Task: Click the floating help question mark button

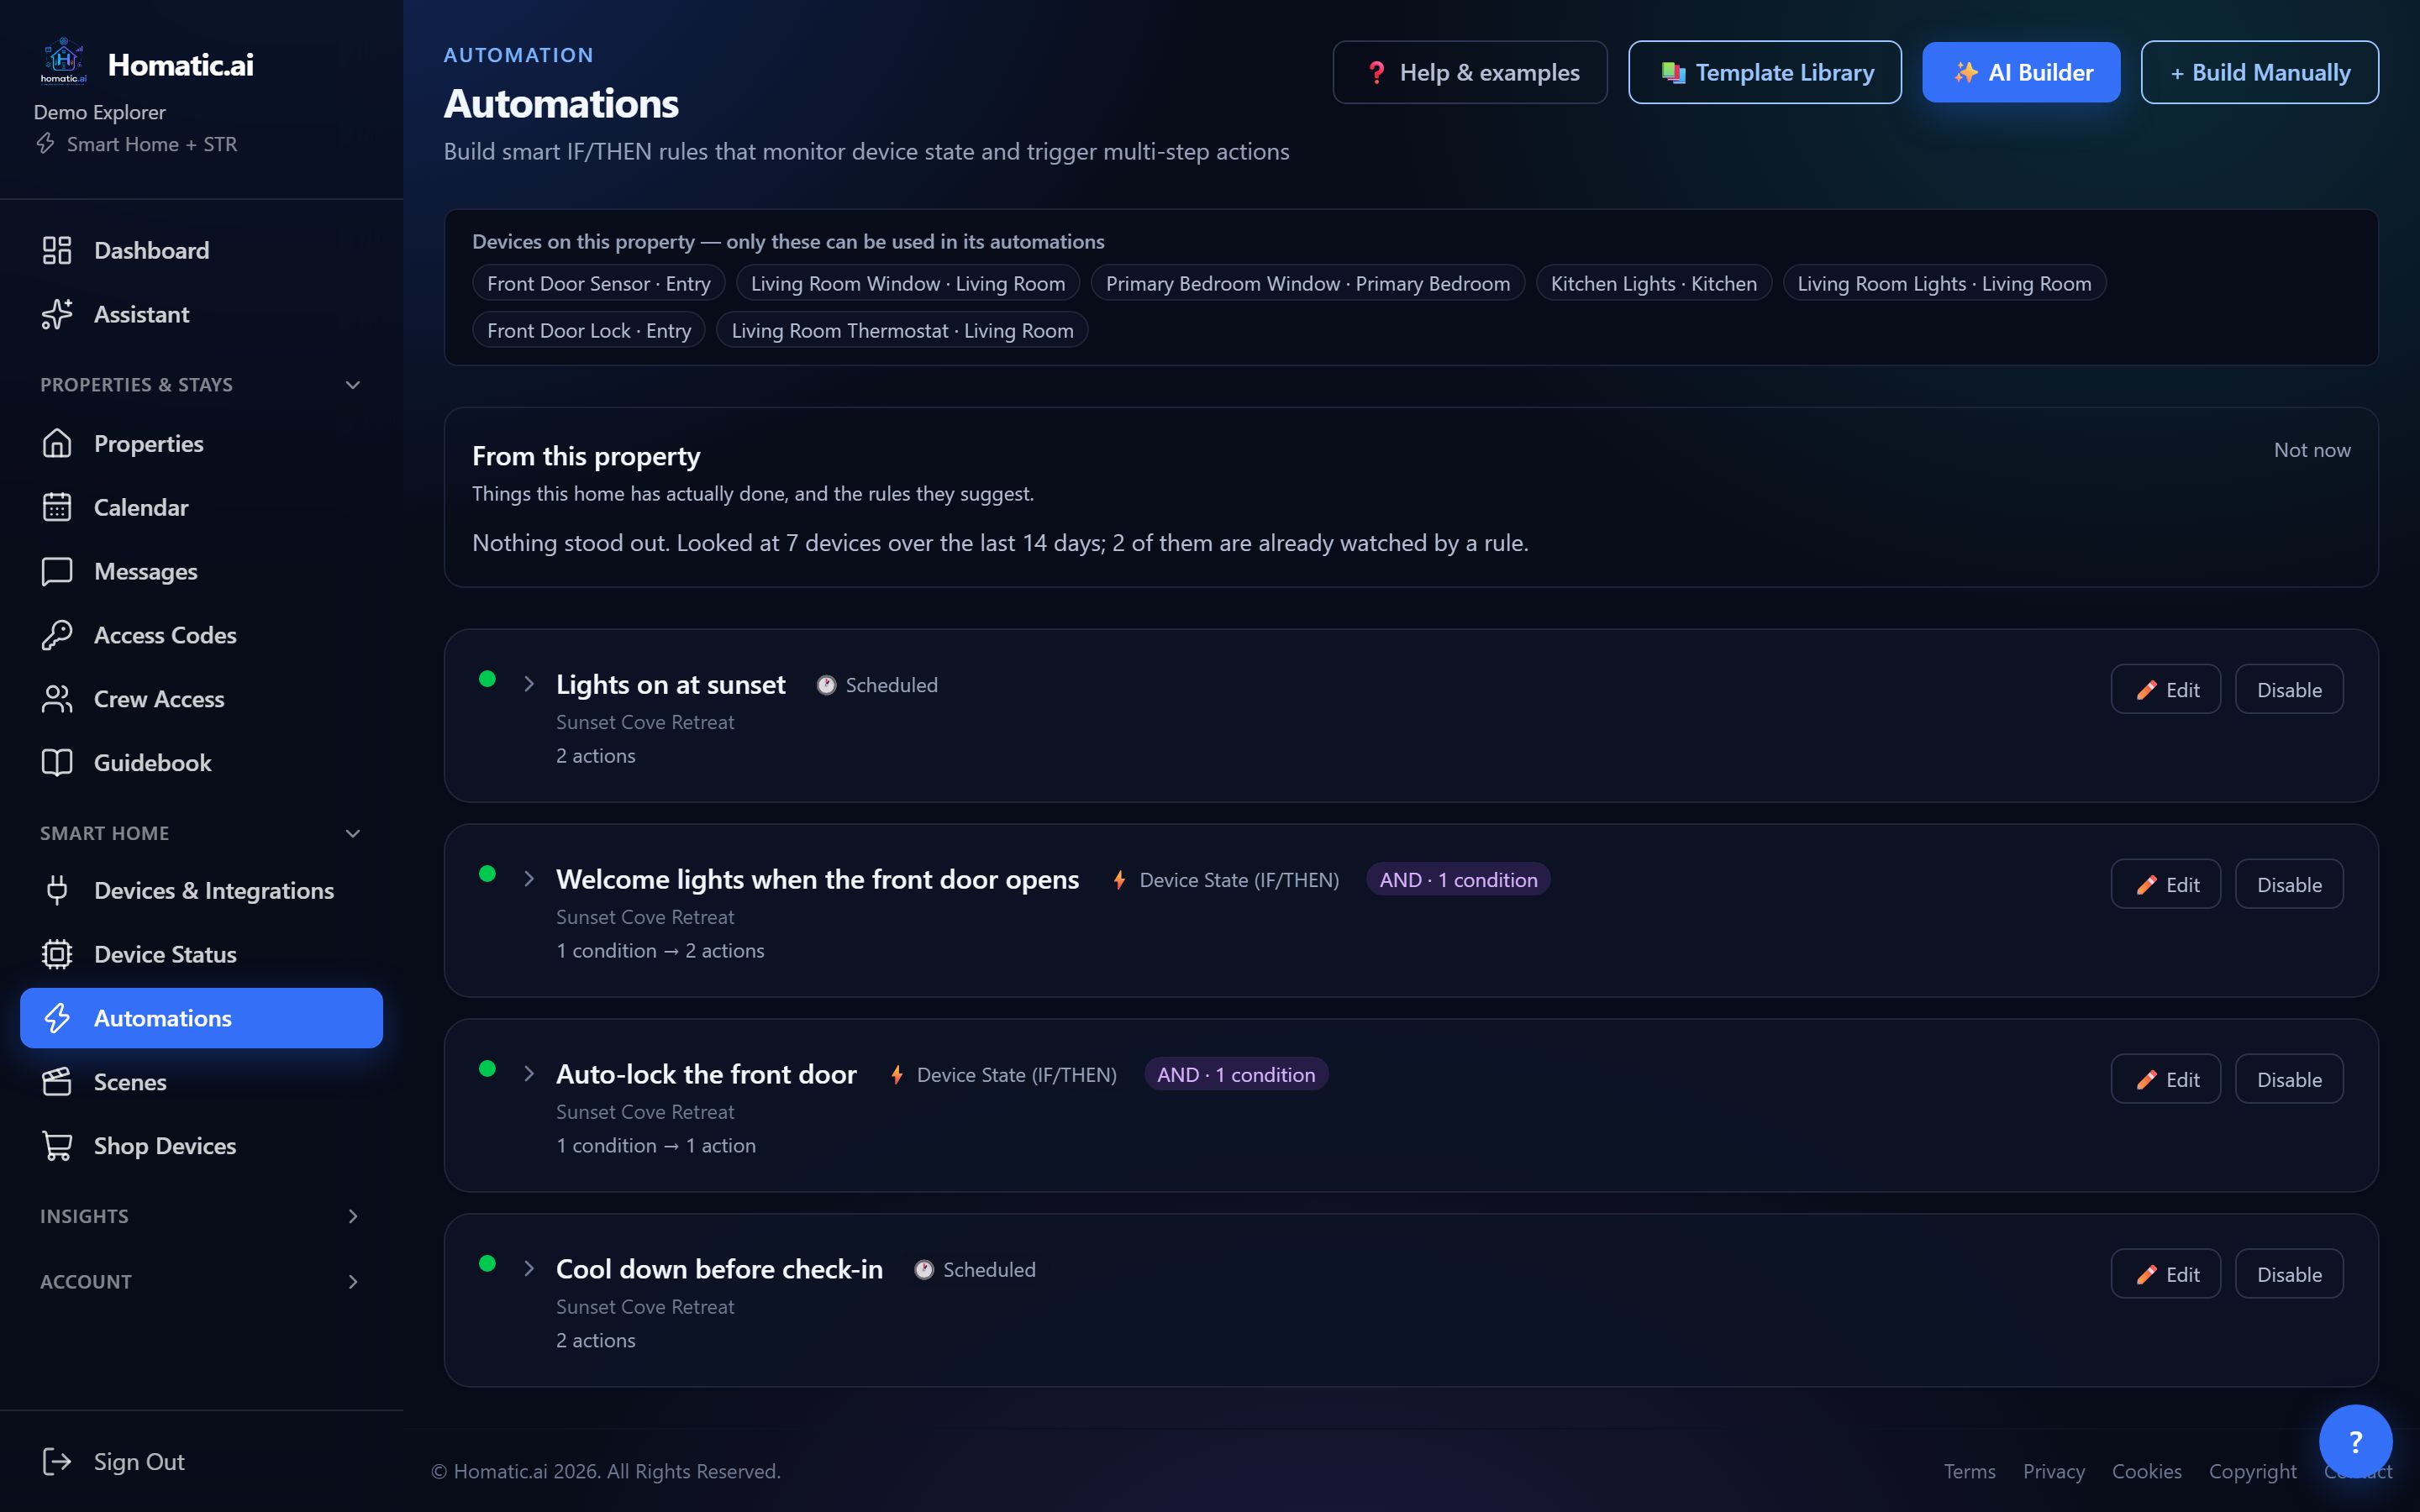Action: [x=2355, y=1441]
